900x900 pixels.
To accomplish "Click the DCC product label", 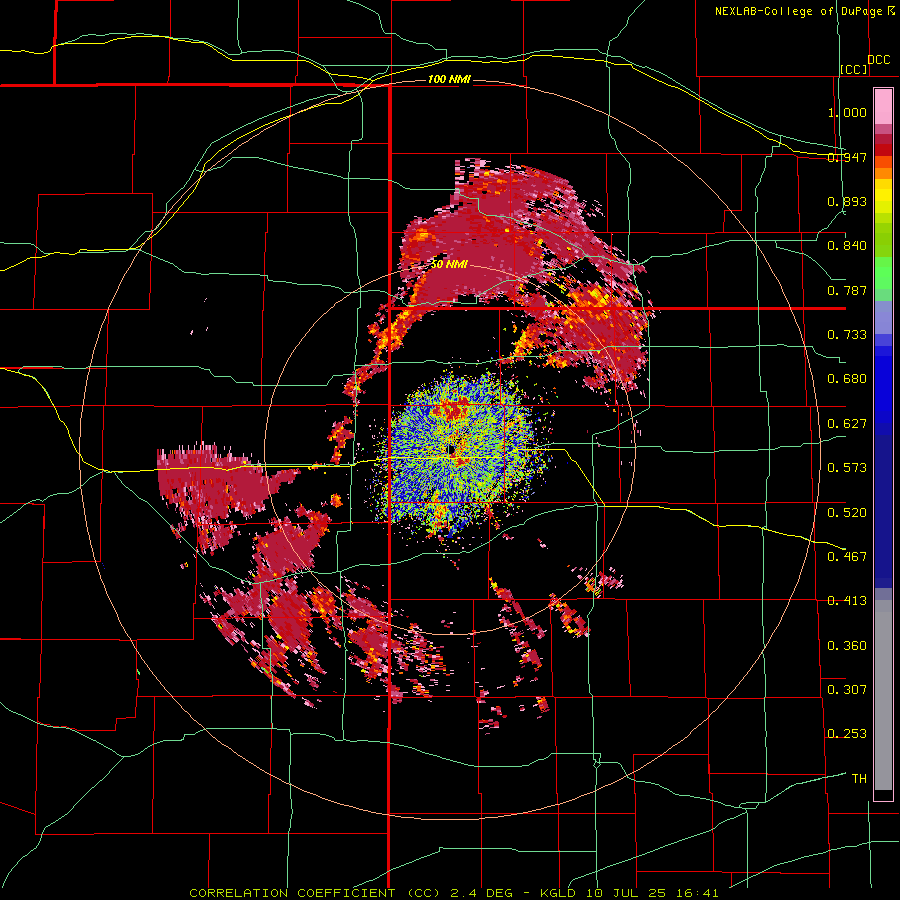I will [x=879, y=59].
